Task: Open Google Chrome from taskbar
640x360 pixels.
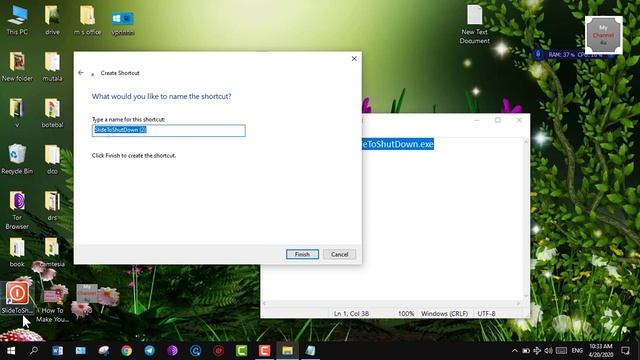Action: [x=127, y=351]
